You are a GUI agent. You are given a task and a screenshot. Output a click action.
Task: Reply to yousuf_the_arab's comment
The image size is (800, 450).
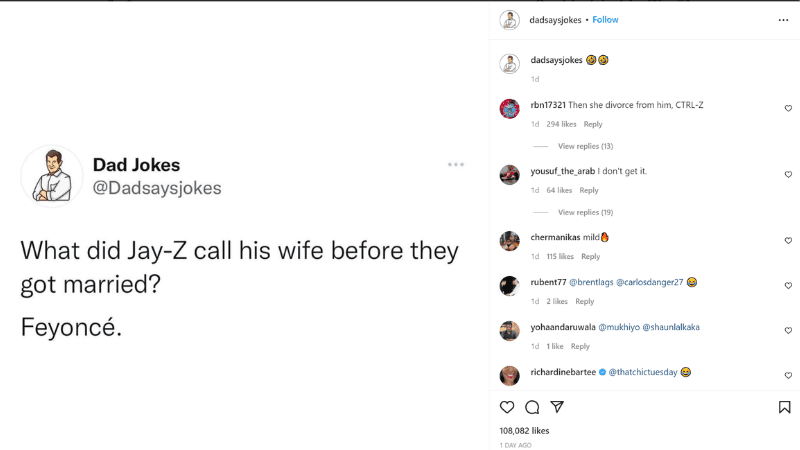(x=589, y=190)
